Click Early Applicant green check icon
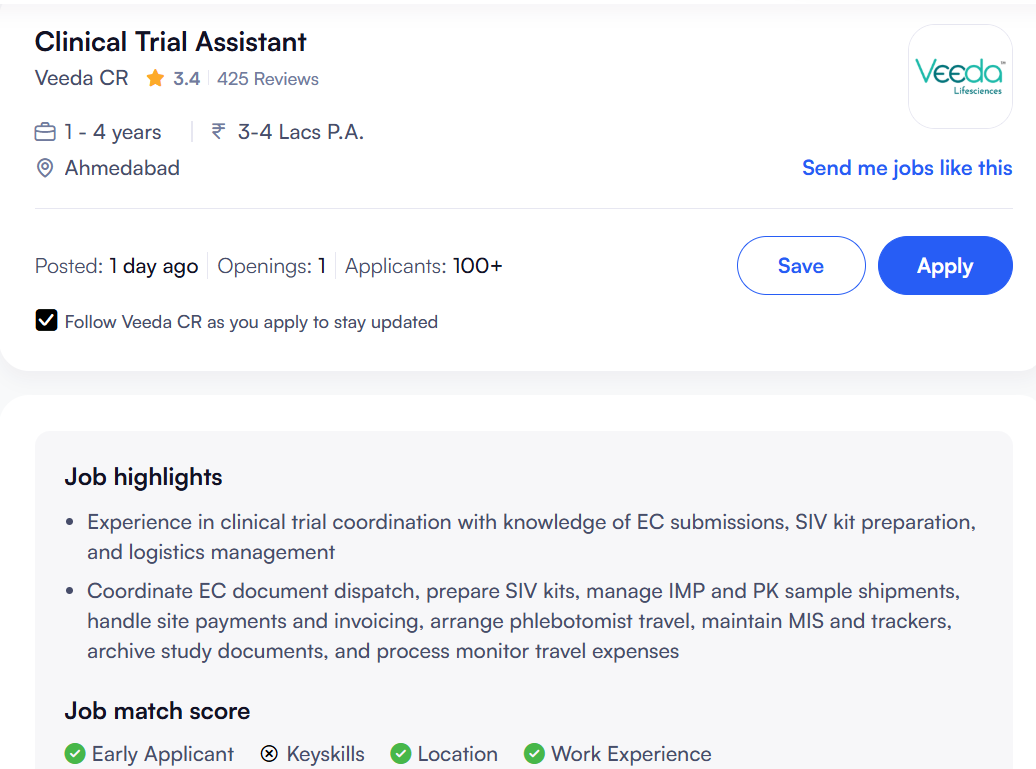The height and width of the screenshot is (769, 1036). 75,754
